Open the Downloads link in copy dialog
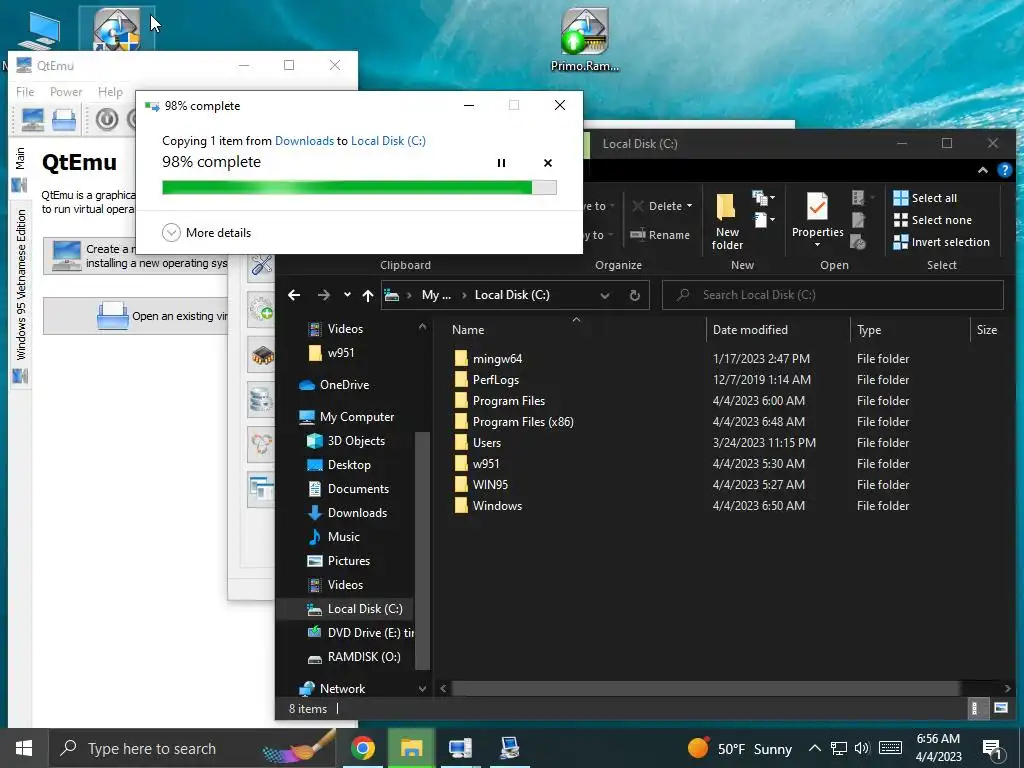 [304, 140]
